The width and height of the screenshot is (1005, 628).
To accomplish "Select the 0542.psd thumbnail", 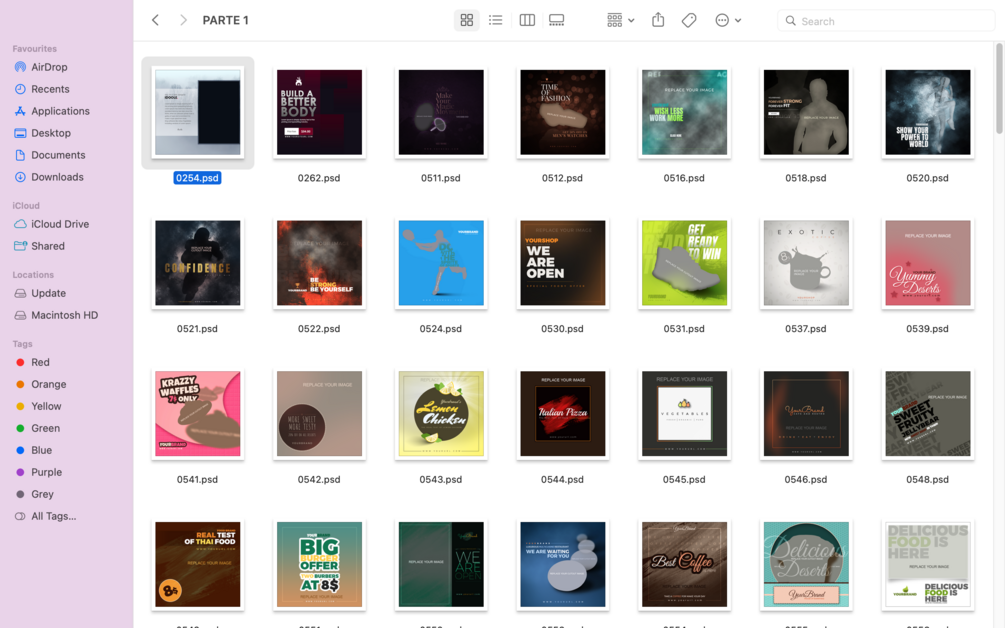I will [x=319, y=413].
